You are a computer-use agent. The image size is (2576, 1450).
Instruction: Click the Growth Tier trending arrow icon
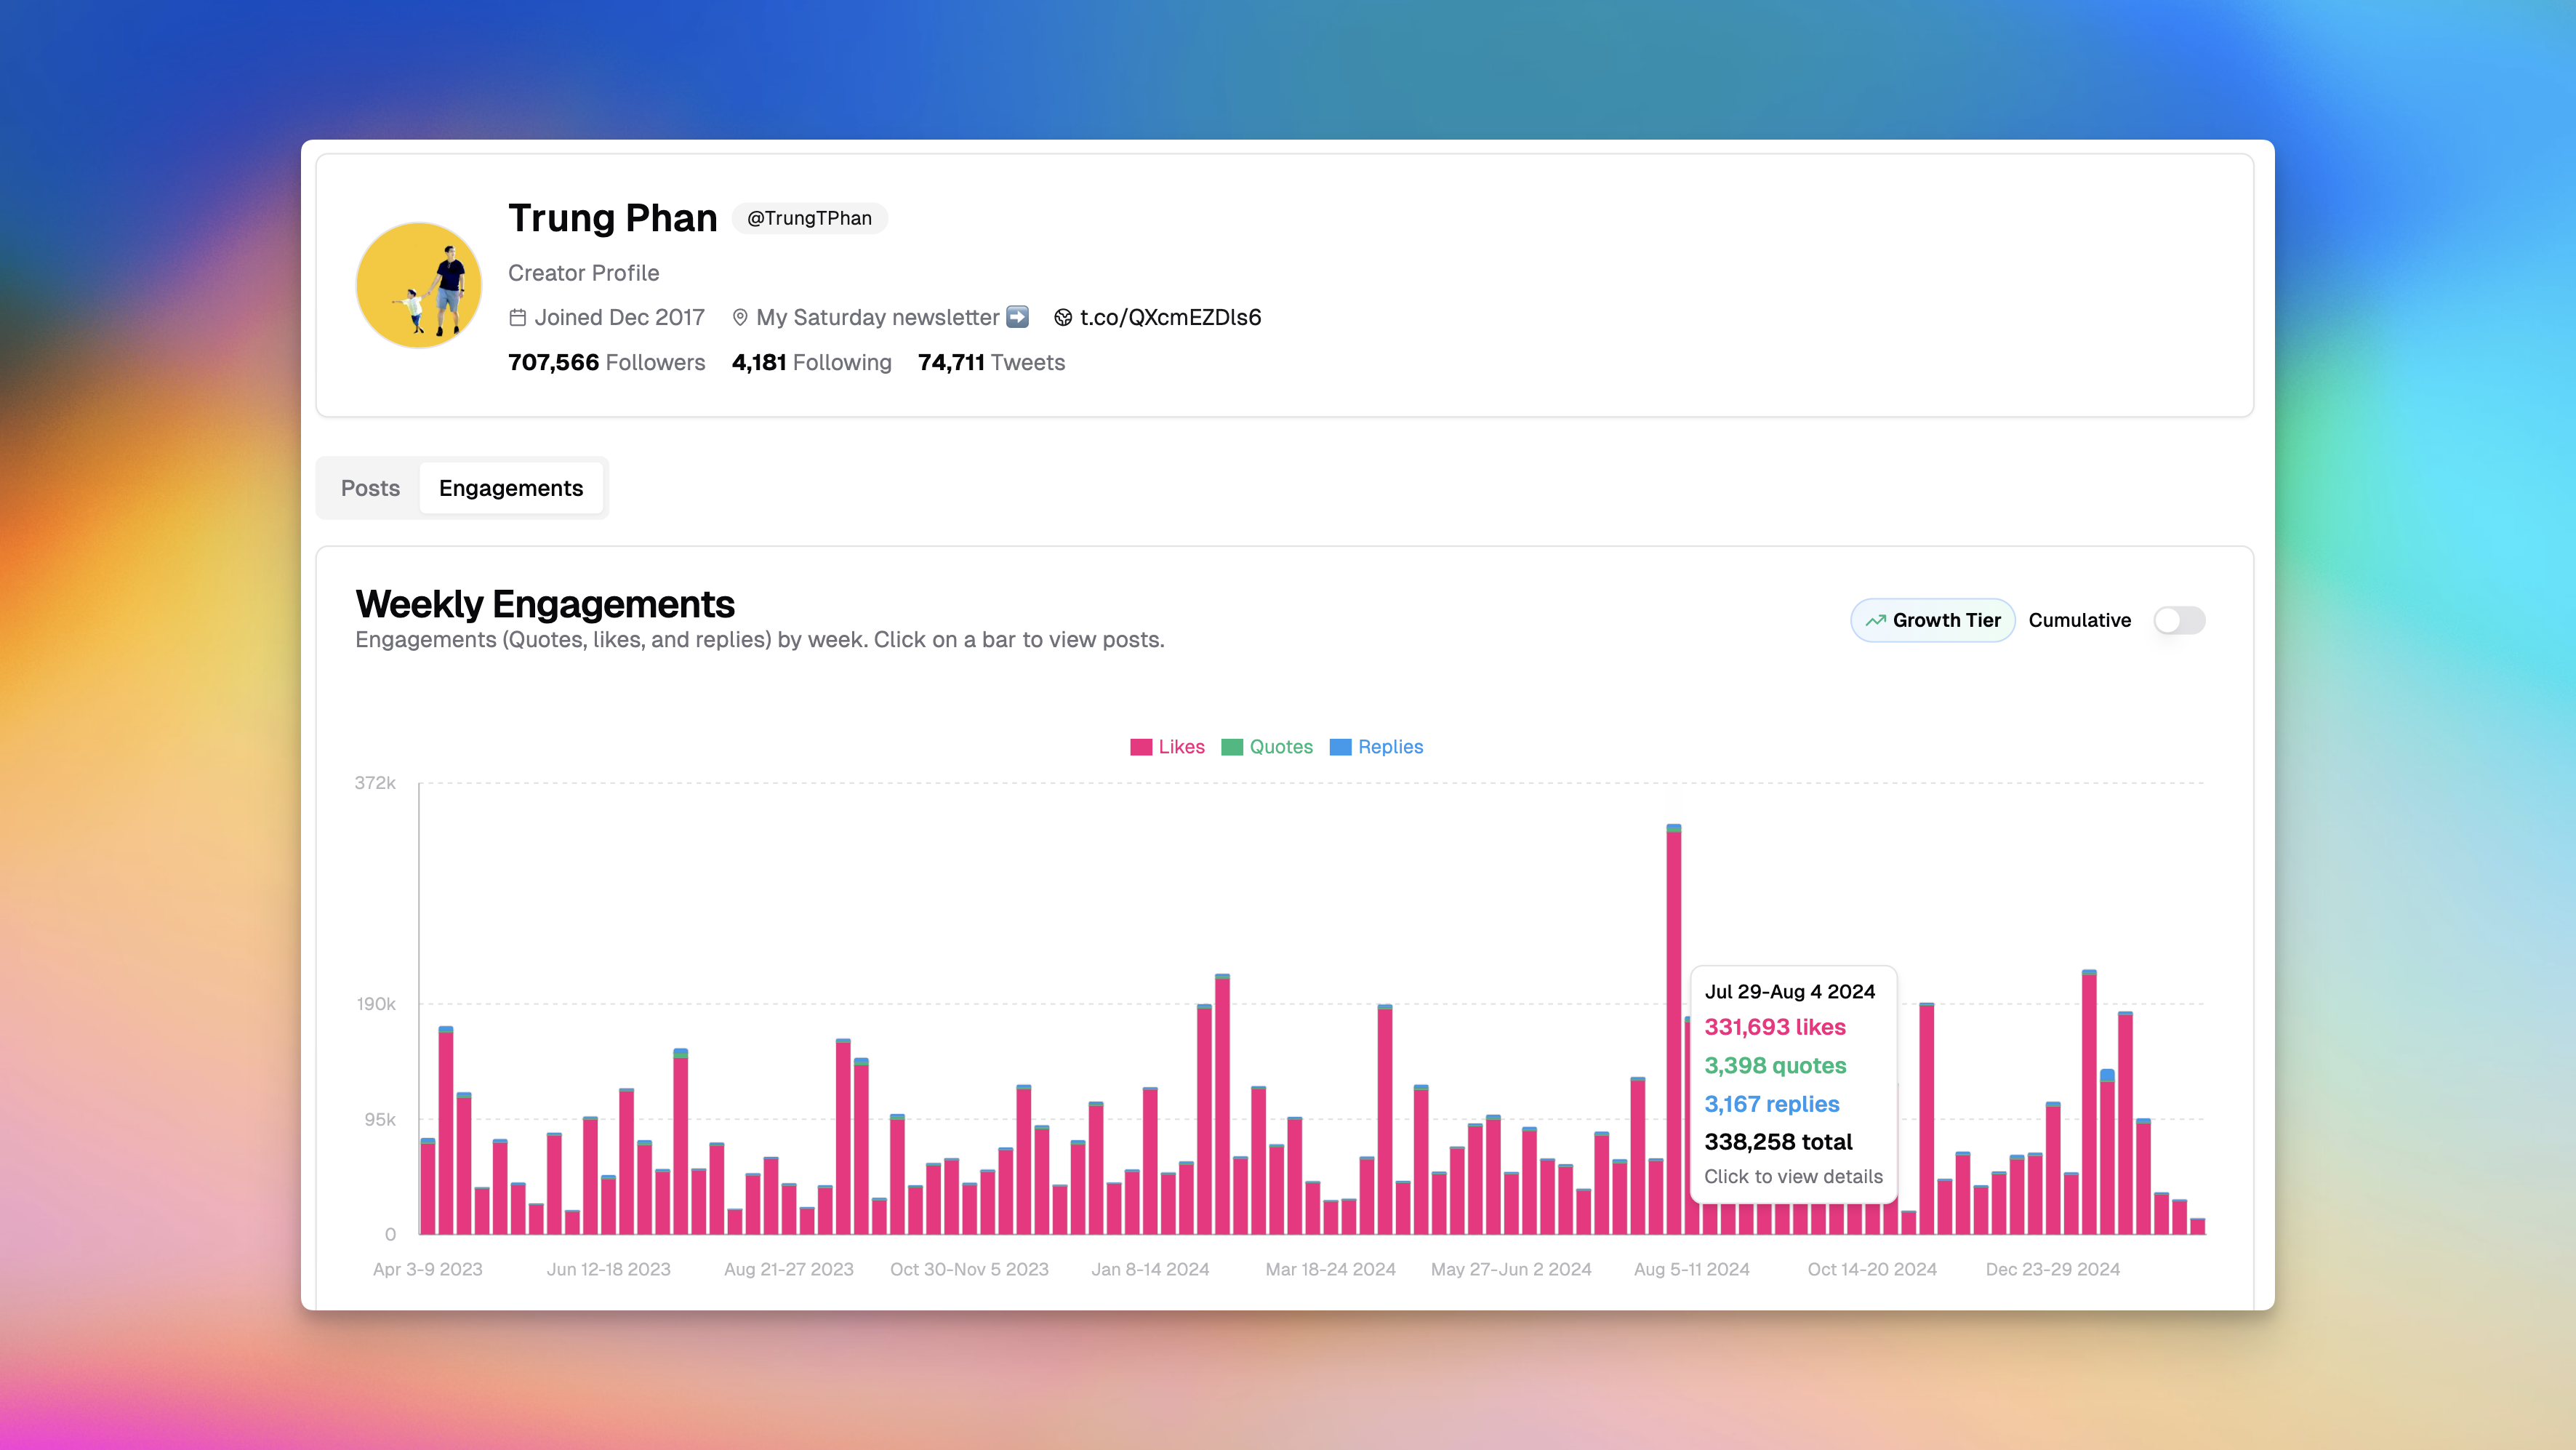pyautogui.click(x=1875, y=620)
